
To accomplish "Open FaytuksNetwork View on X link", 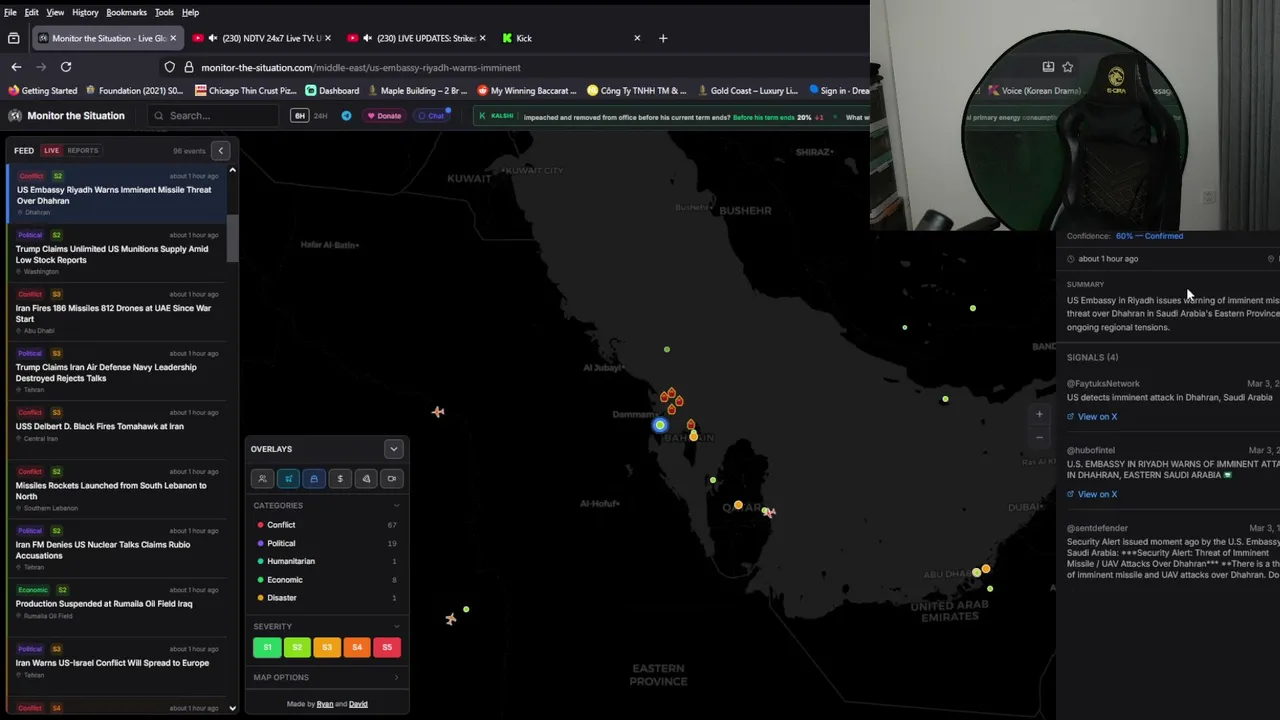I will tap(1092, 417).
